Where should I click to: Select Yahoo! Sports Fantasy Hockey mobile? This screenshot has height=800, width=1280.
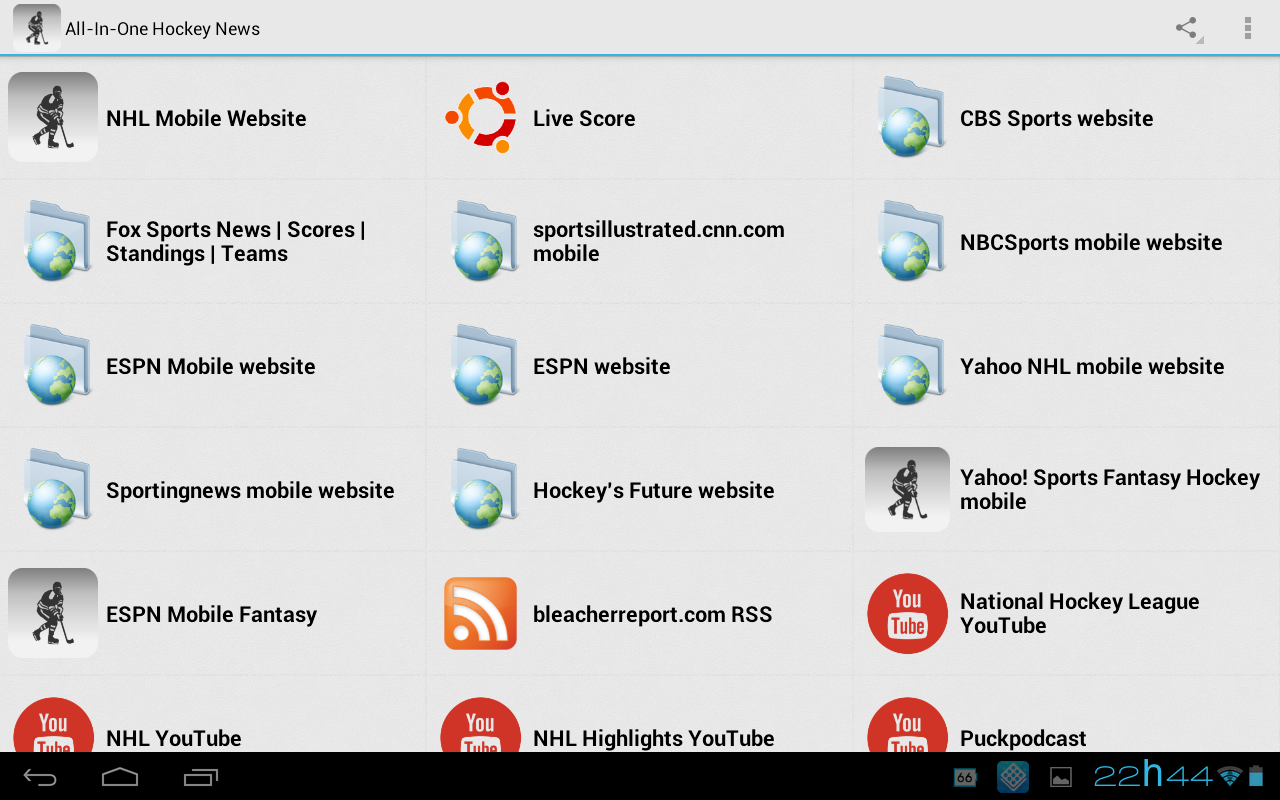(x=1108, y=490)
